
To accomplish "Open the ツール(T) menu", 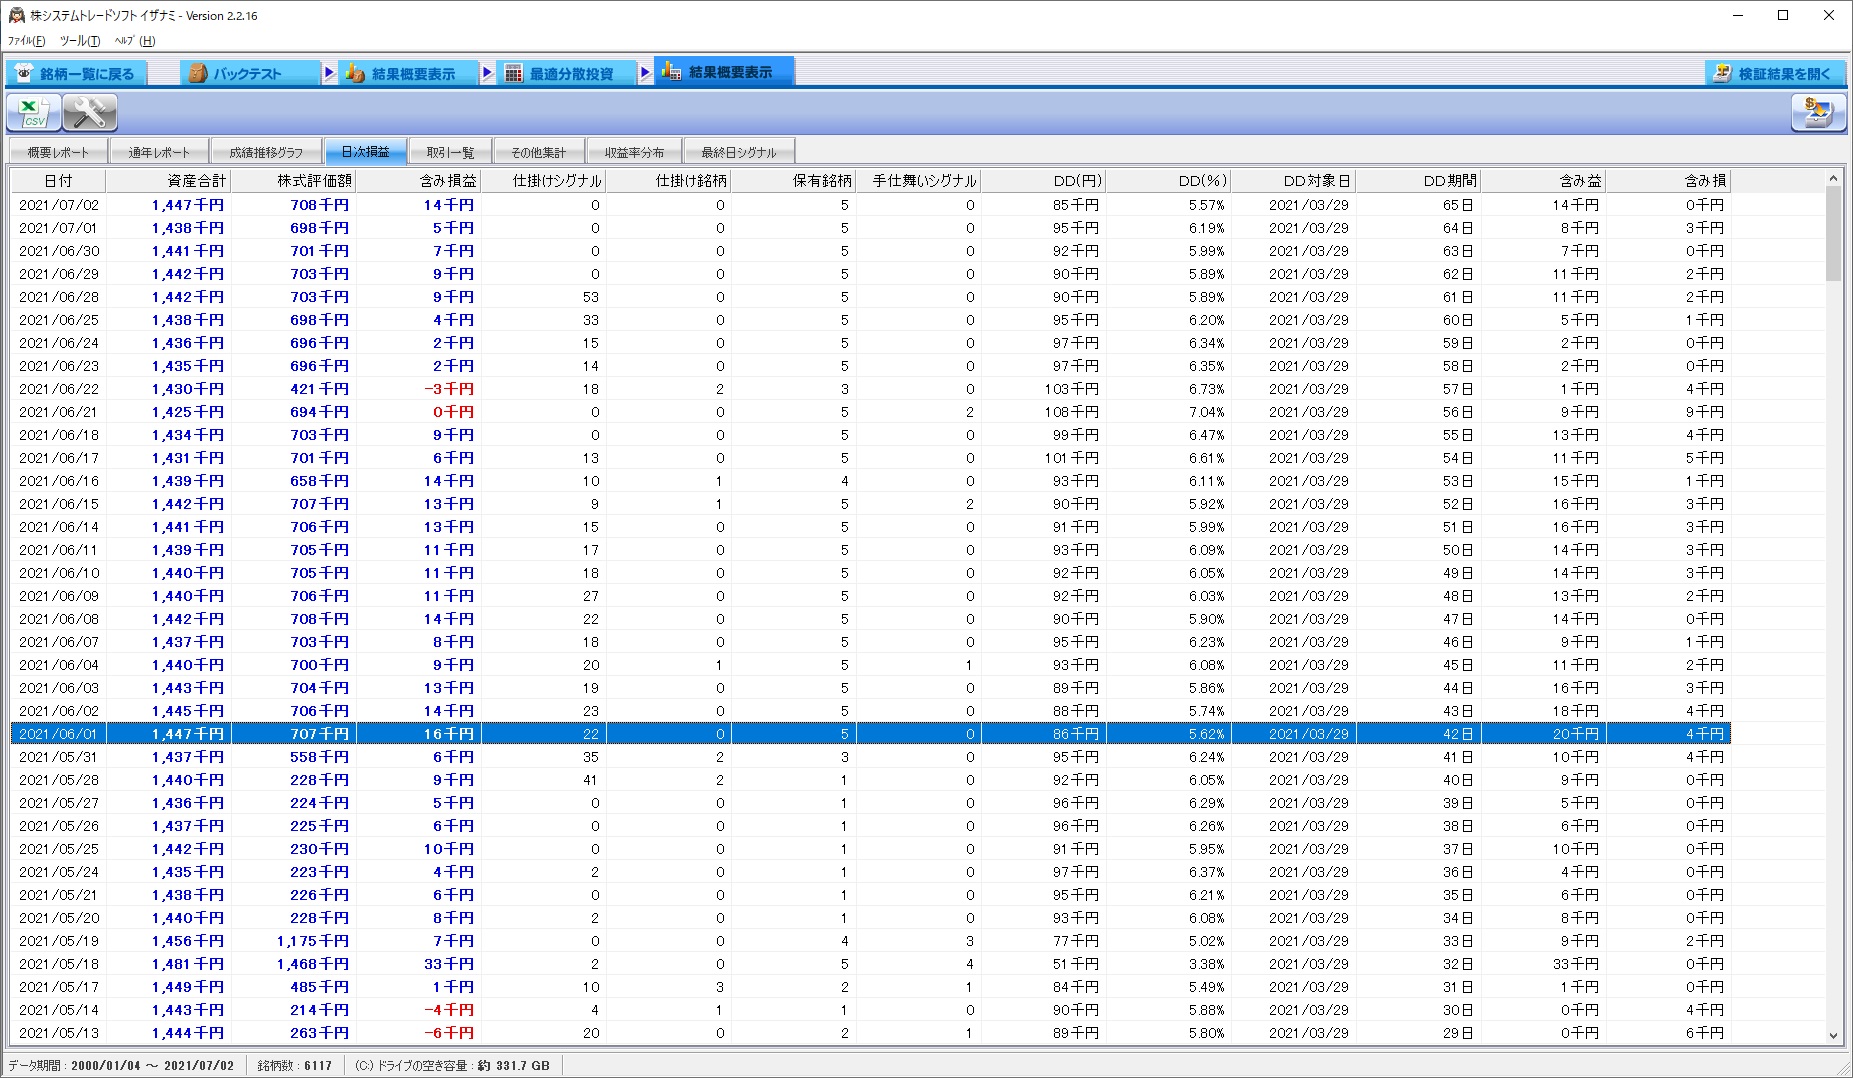I will click(80, 41).
